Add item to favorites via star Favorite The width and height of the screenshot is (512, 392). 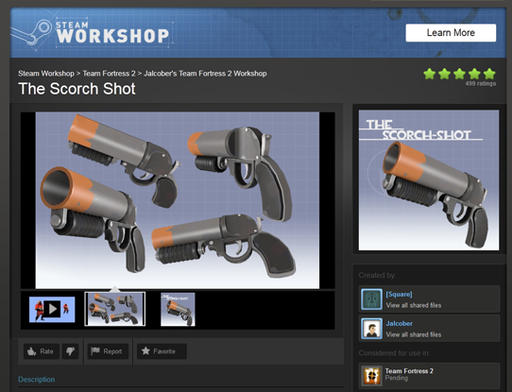(161, 351)
